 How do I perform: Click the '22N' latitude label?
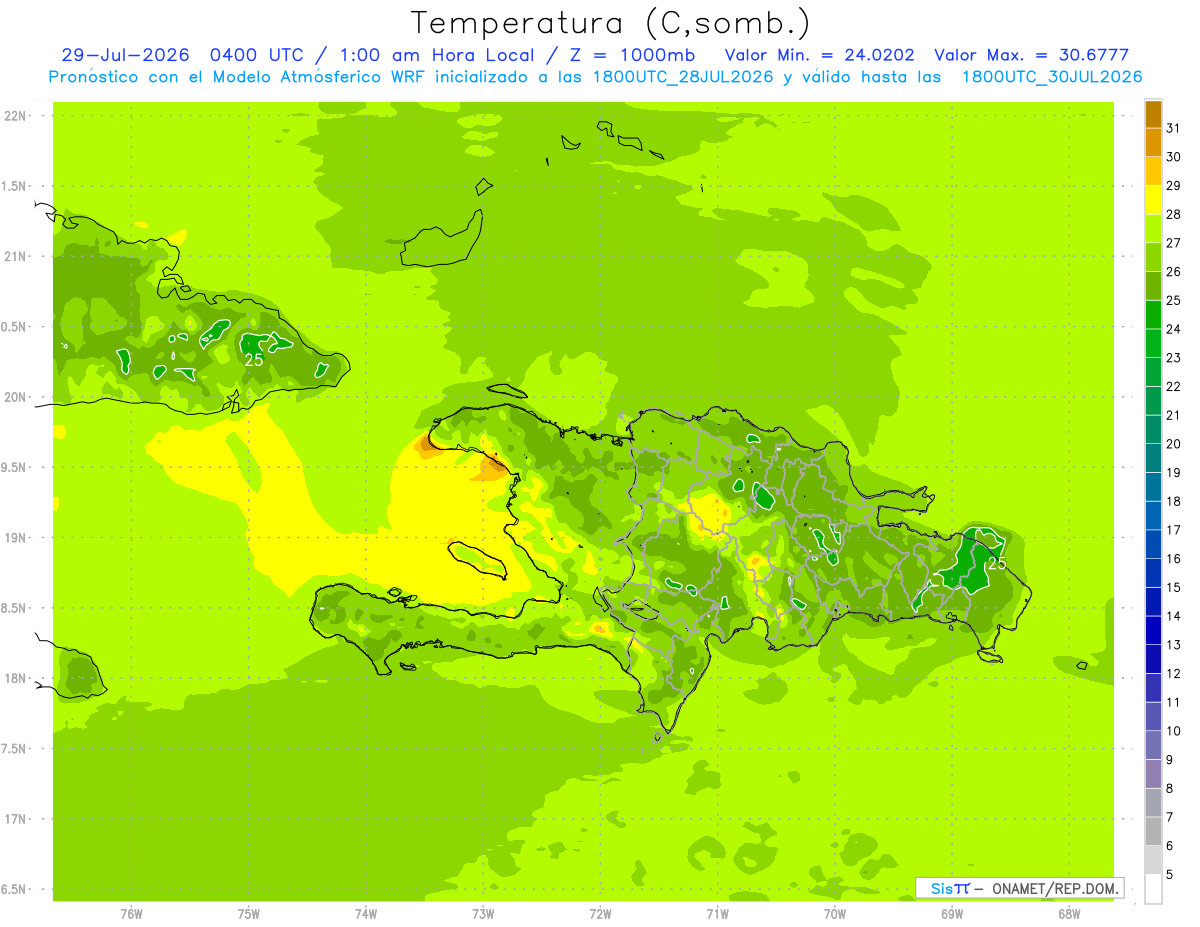[x=14, y=116]
